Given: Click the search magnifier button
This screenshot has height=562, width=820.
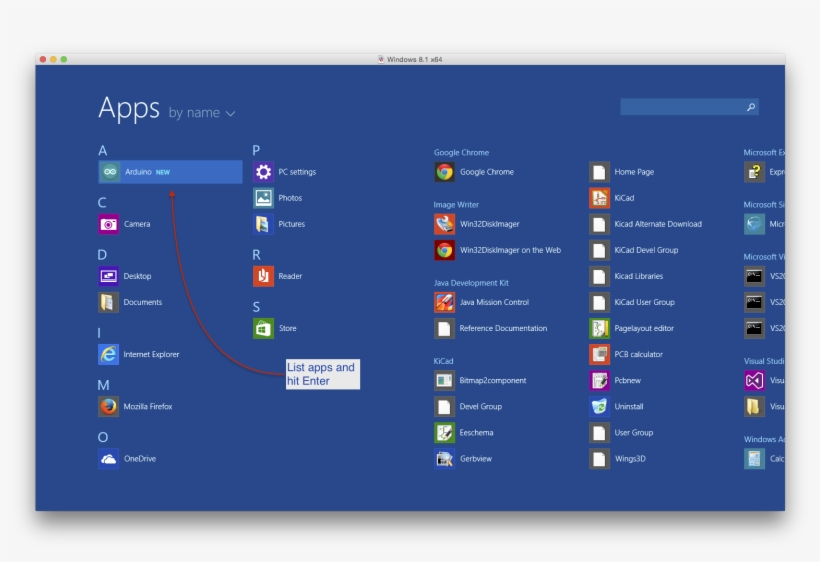Looking at the screenshot, I should pyautogui.click(x=751, y=107).
